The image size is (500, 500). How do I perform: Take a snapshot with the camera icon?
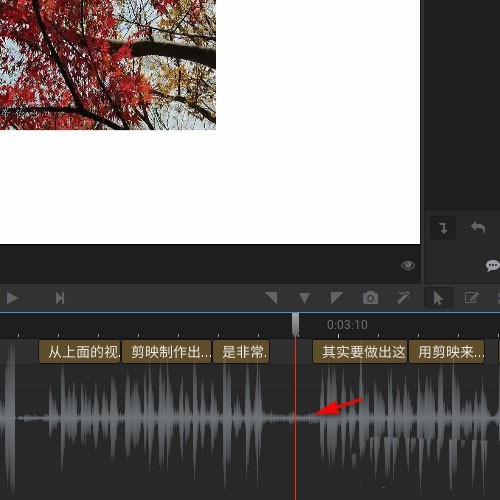click(x=370, y=298)
